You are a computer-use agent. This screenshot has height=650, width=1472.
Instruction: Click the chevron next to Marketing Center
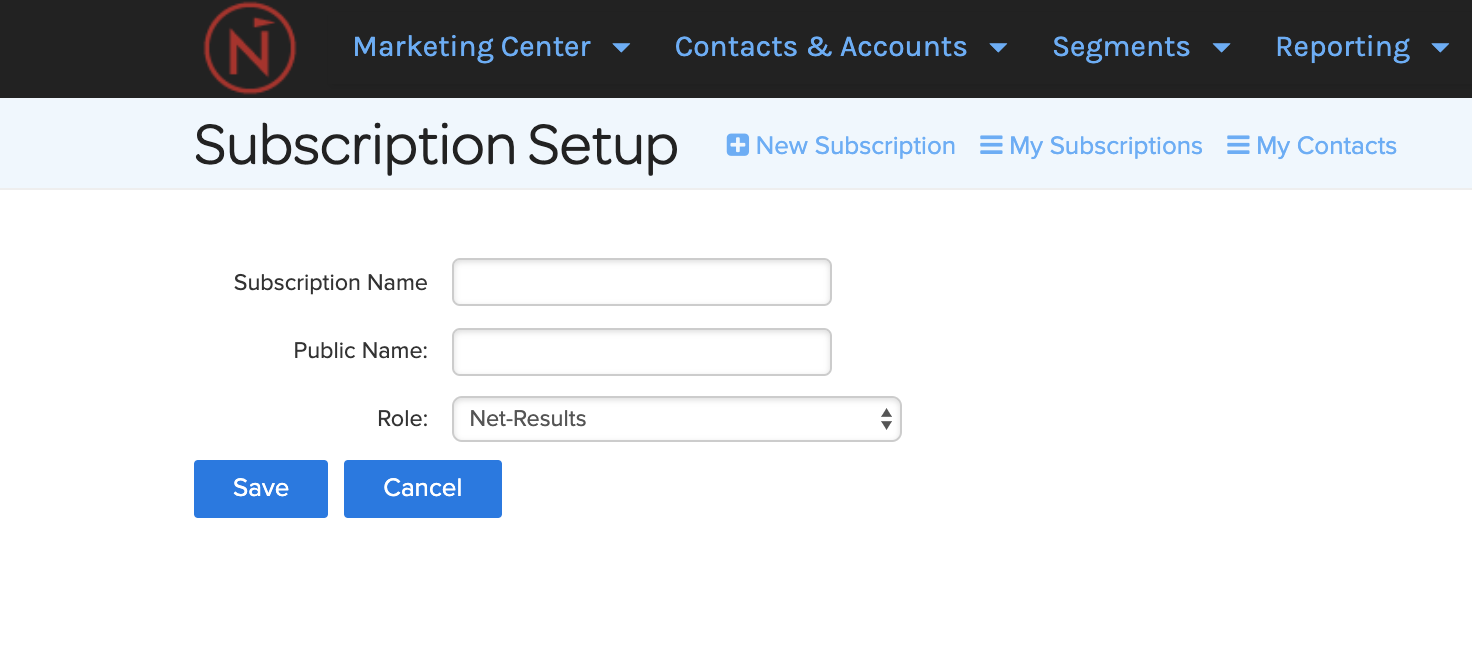tap(622, 47)
